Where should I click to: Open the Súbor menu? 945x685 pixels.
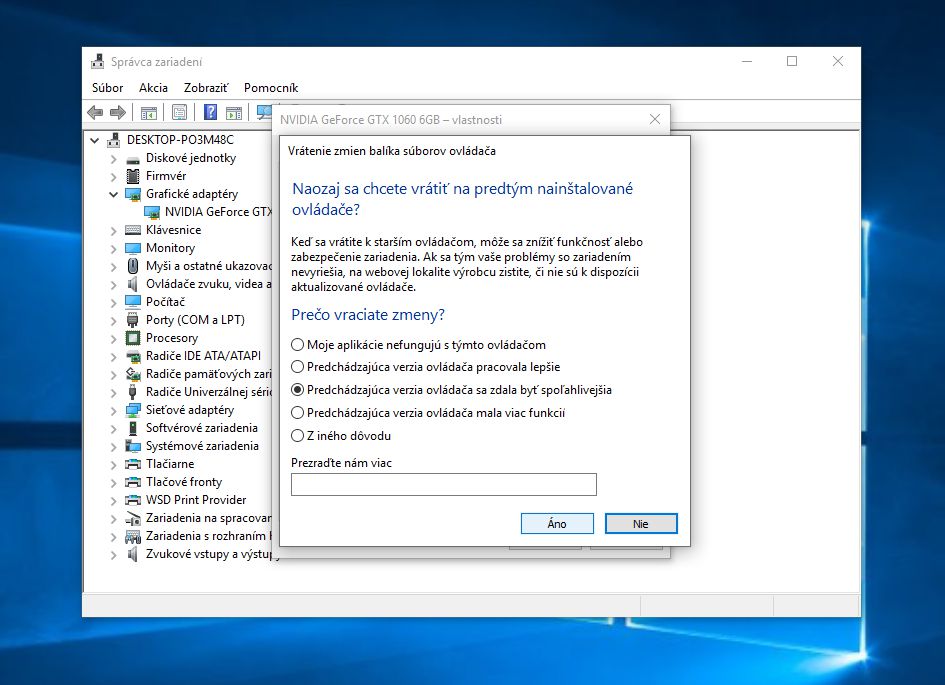coord(107,88)
